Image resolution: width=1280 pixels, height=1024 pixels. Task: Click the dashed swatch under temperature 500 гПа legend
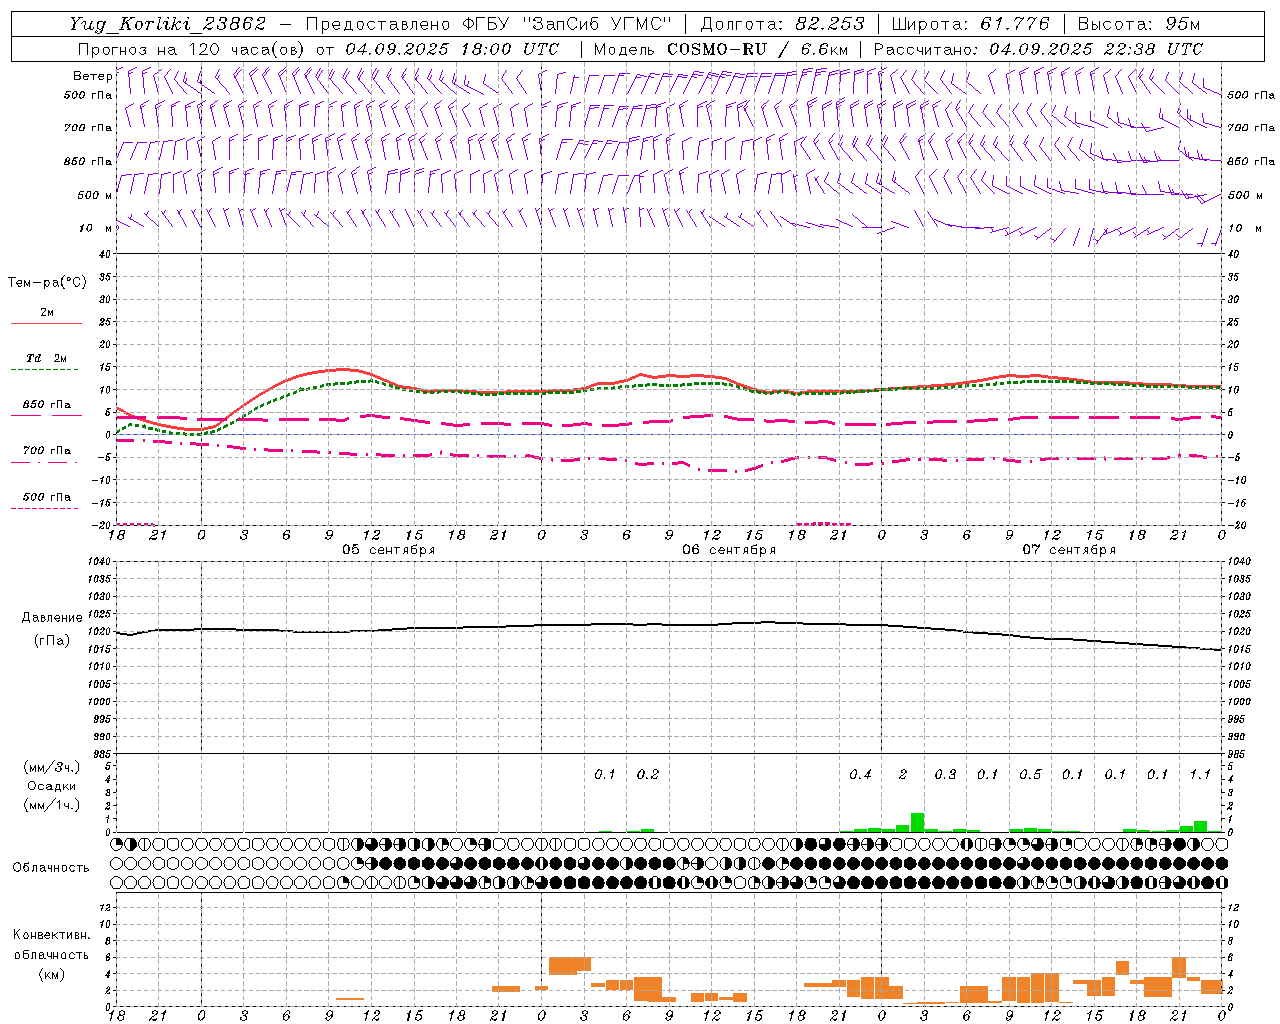coord(45,509)
